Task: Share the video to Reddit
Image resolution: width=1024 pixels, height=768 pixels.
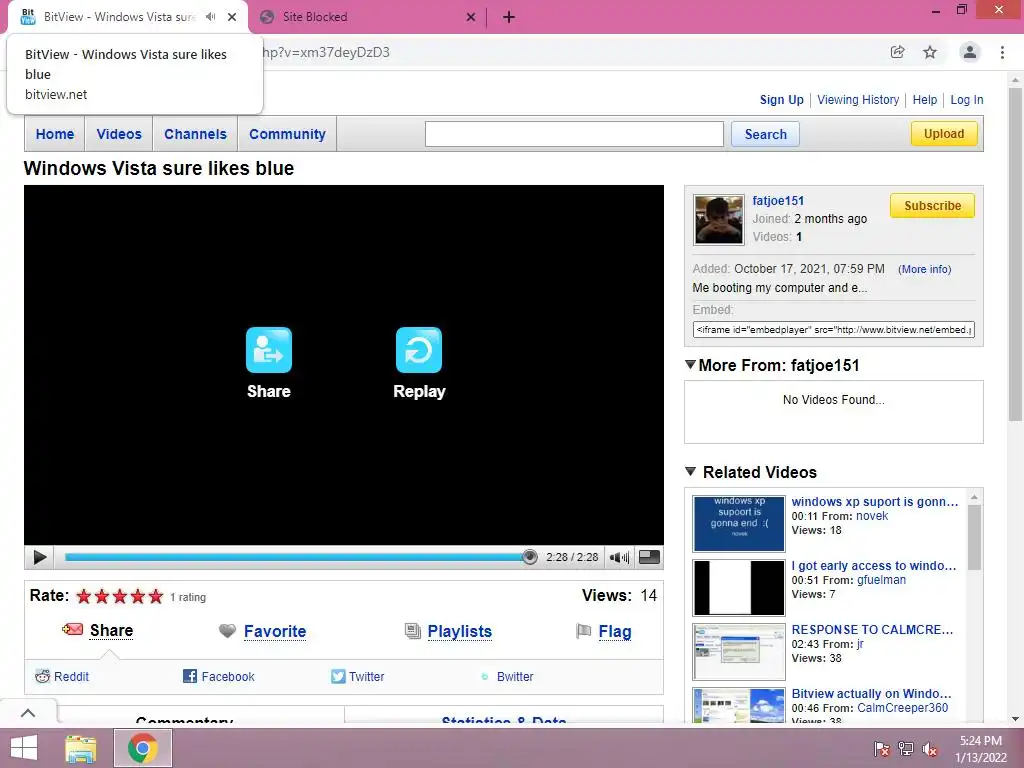Action: pos(71,677)
